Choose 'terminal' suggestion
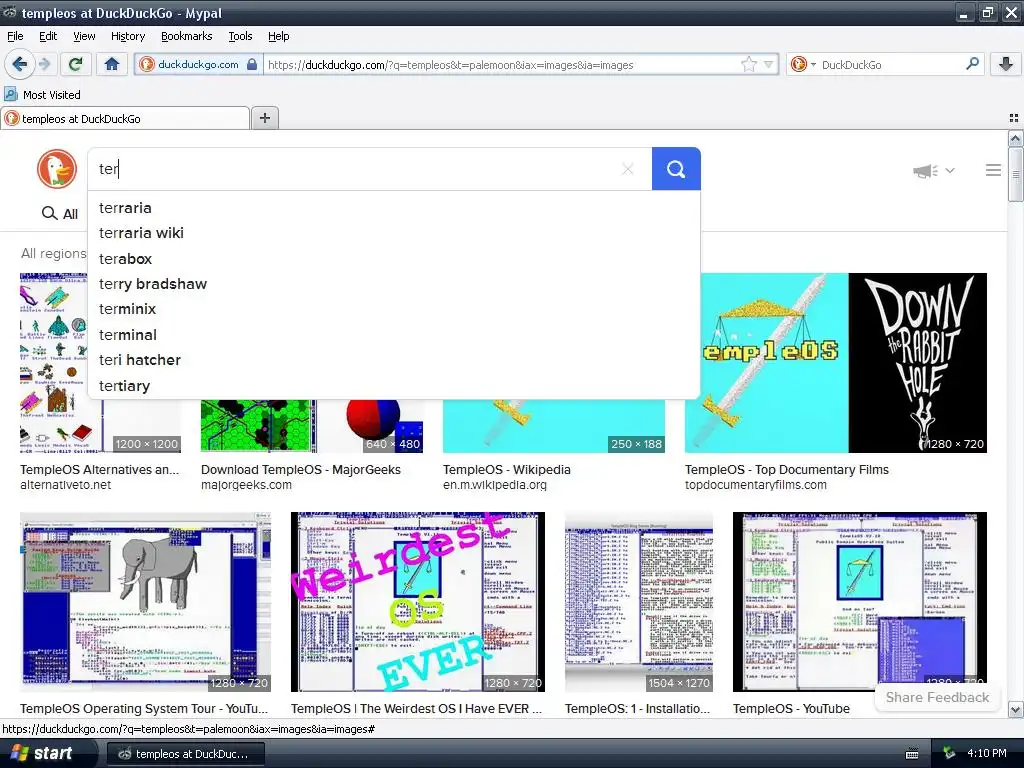 pos(394,334)
